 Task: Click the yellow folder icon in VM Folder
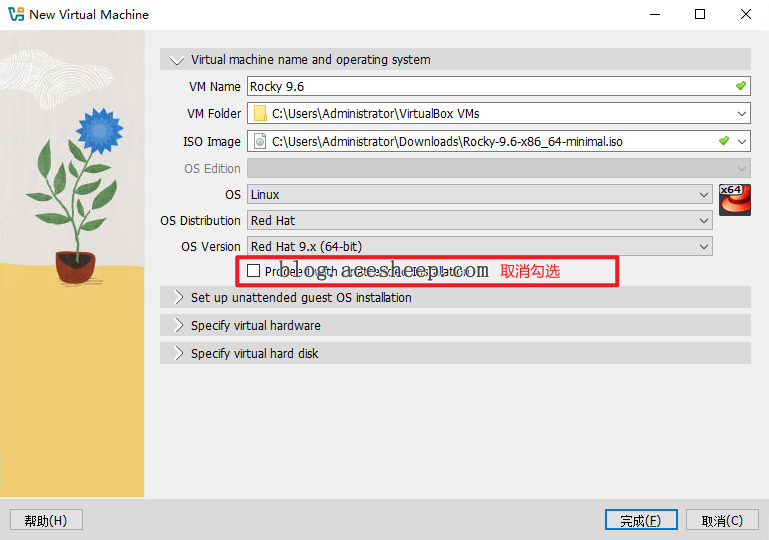coord(260,113)
